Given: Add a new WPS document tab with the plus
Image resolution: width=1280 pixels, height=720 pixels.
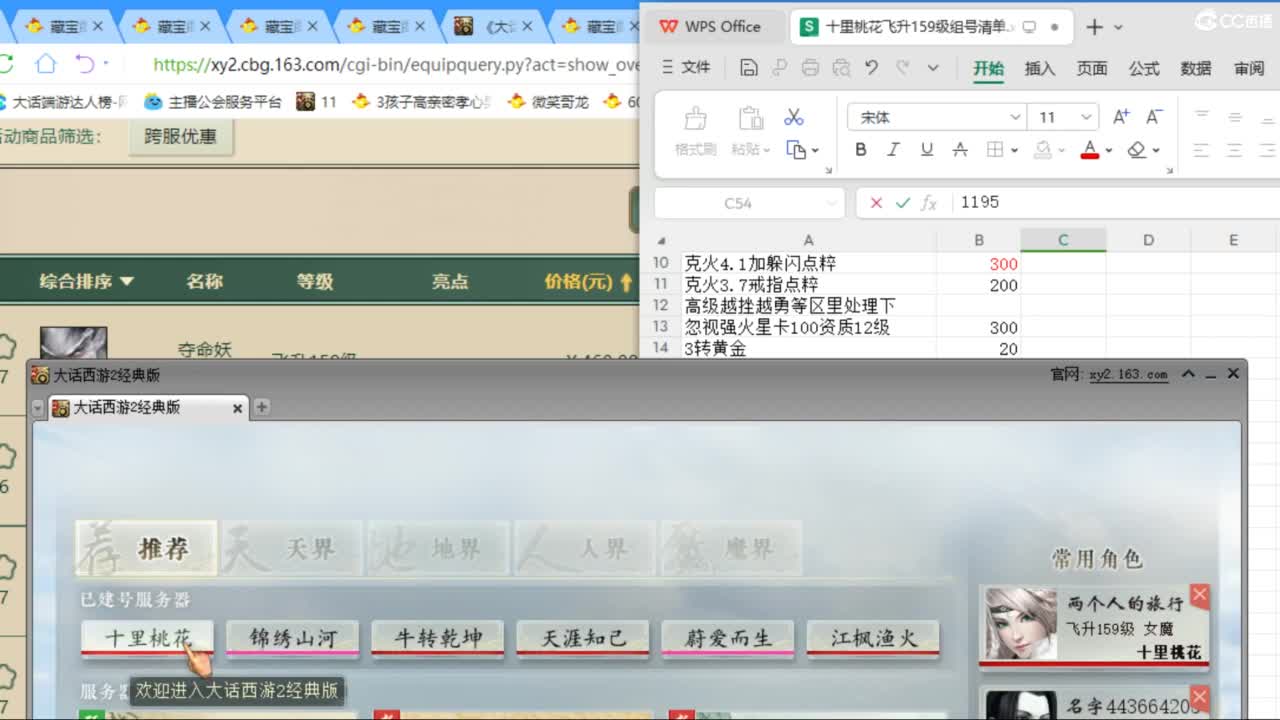Looking at the screenshot, I should [1094, 27].
